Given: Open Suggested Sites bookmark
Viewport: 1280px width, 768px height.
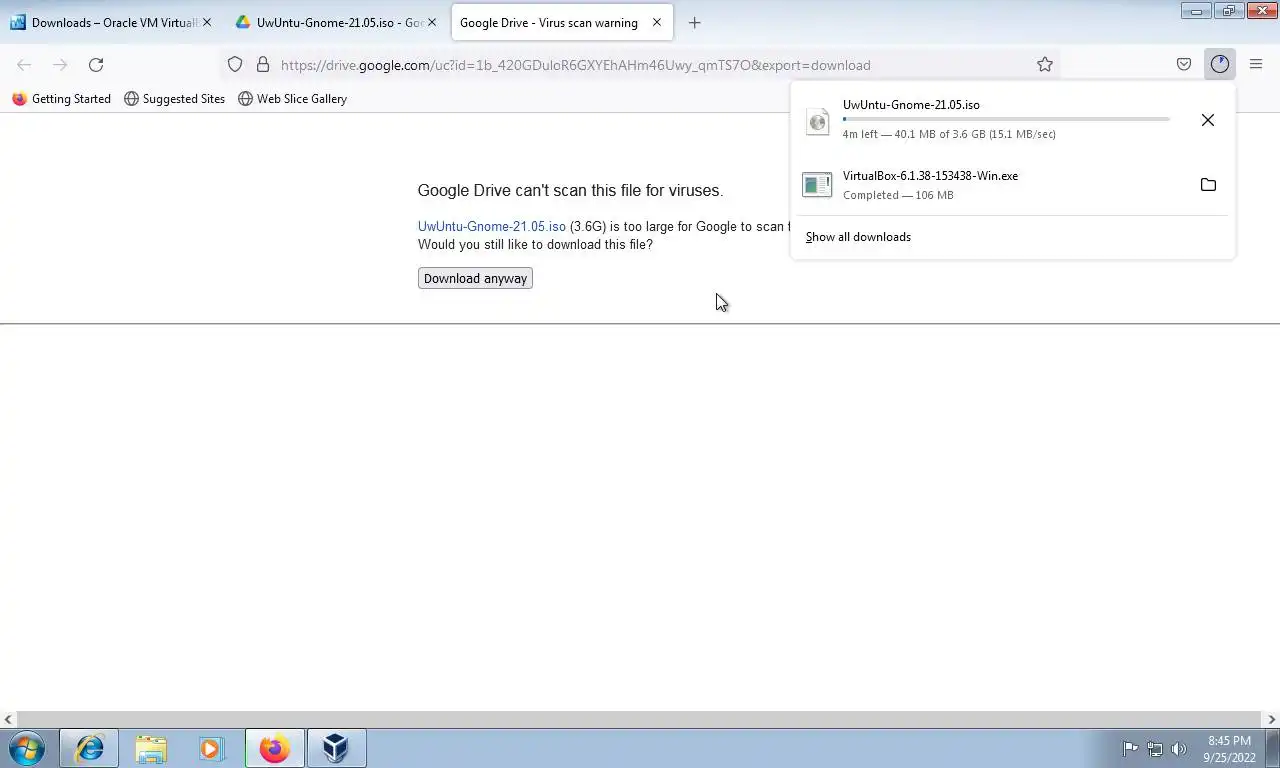Looking at the screenshot, I should [174, 99].
